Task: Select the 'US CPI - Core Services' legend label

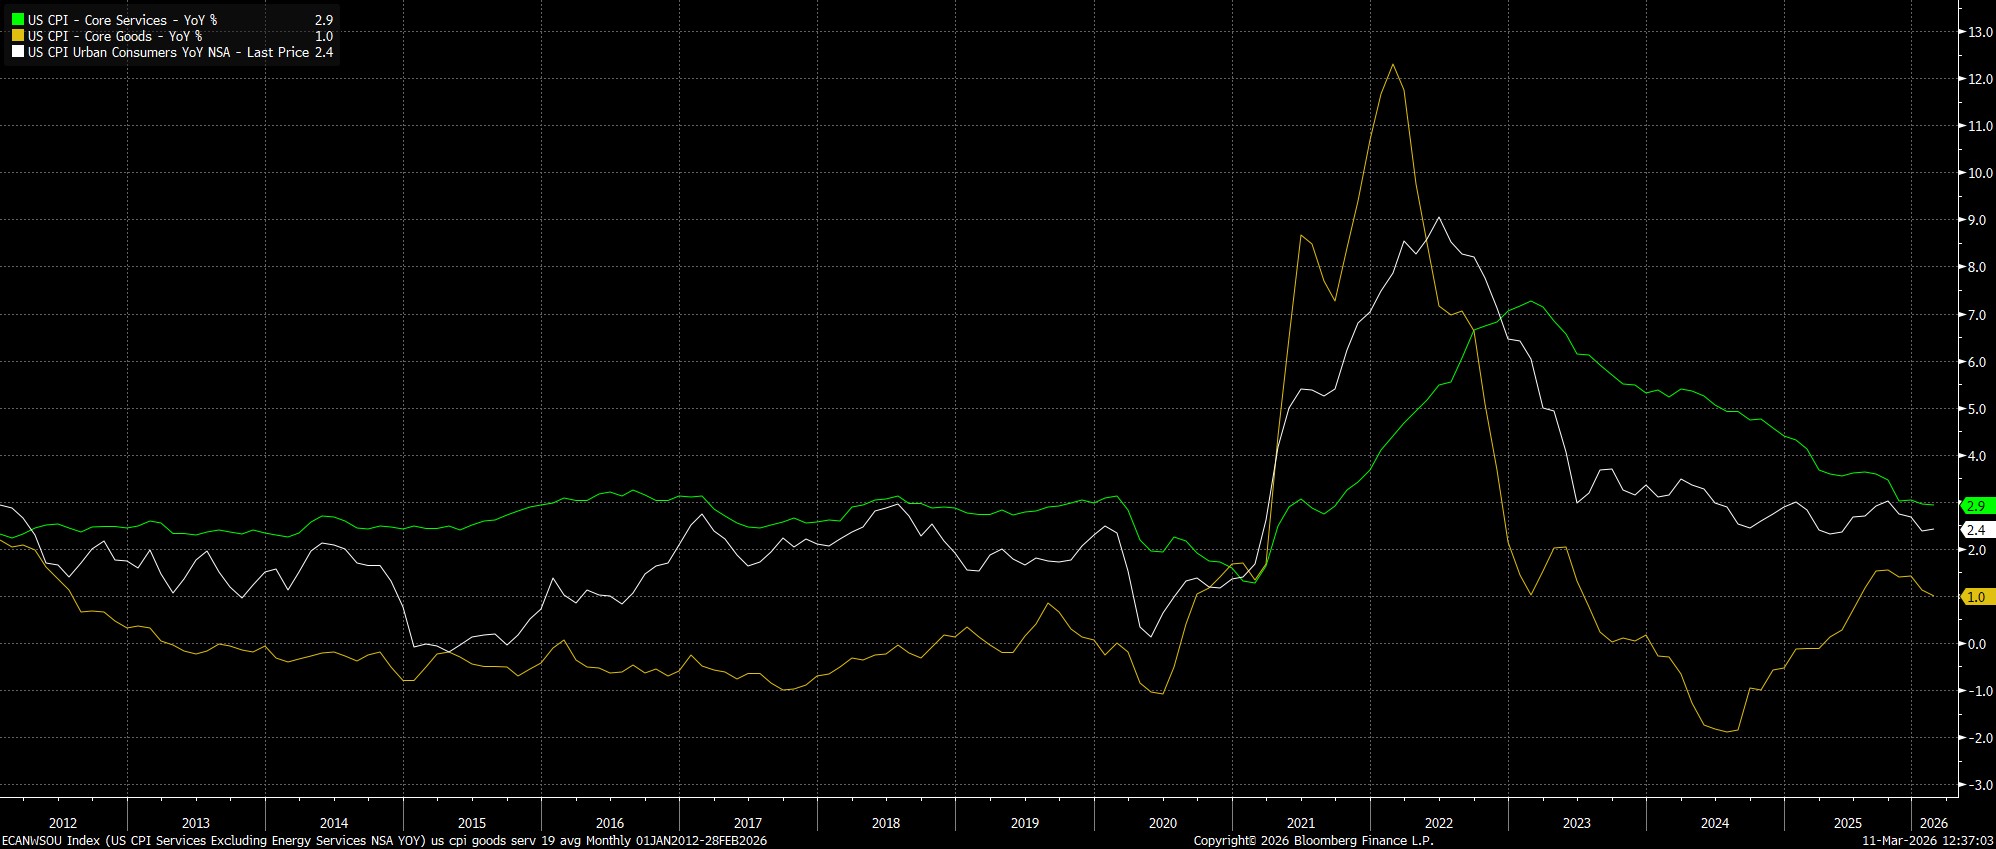Action: [122, 20]
